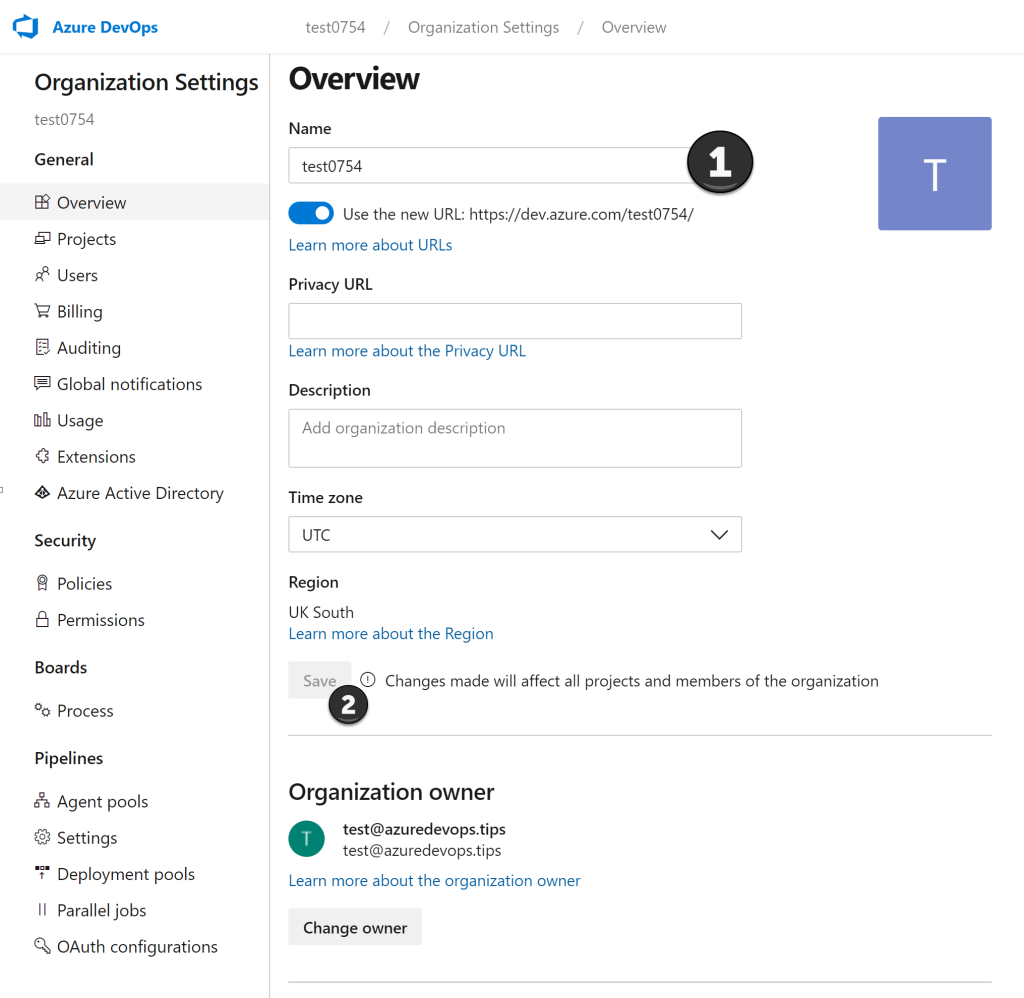Open Auditing from the sidebar icon

40,347
